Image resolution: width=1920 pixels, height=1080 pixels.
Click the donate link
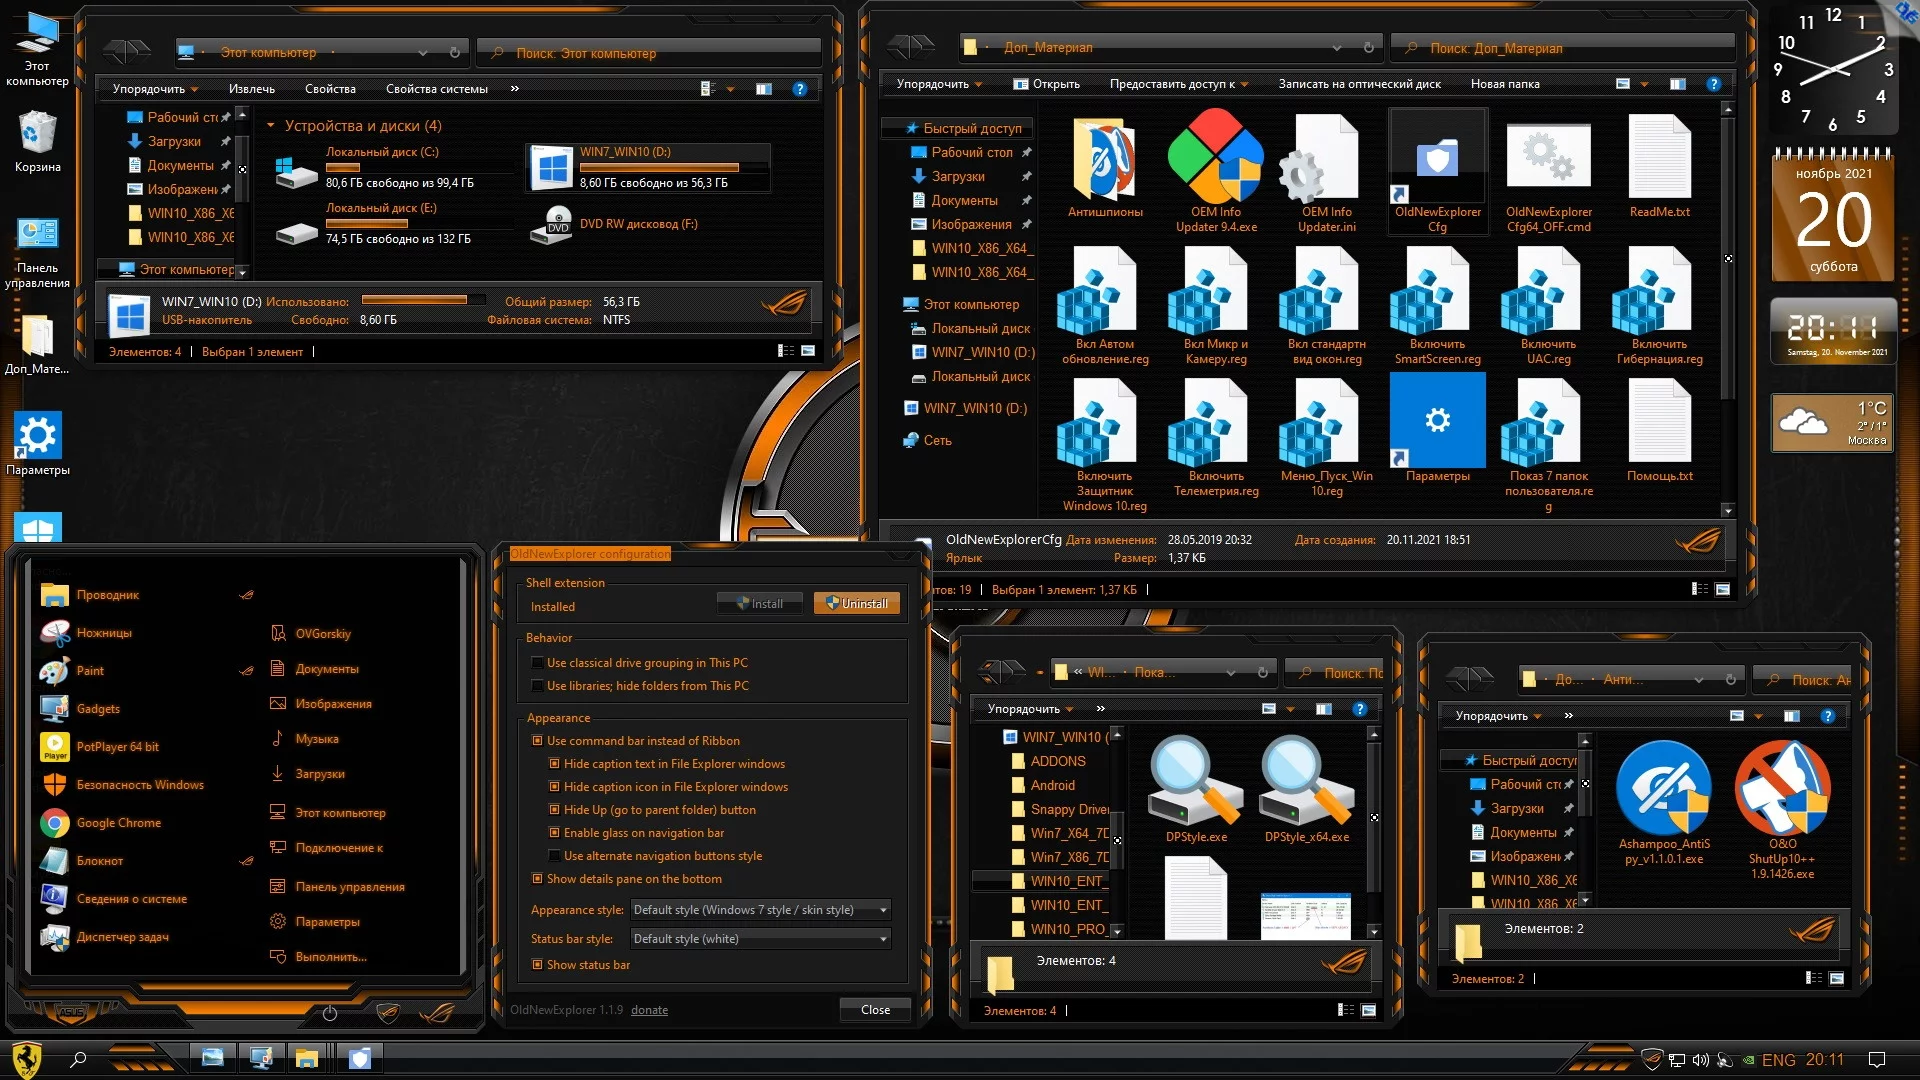[649, 1010]
